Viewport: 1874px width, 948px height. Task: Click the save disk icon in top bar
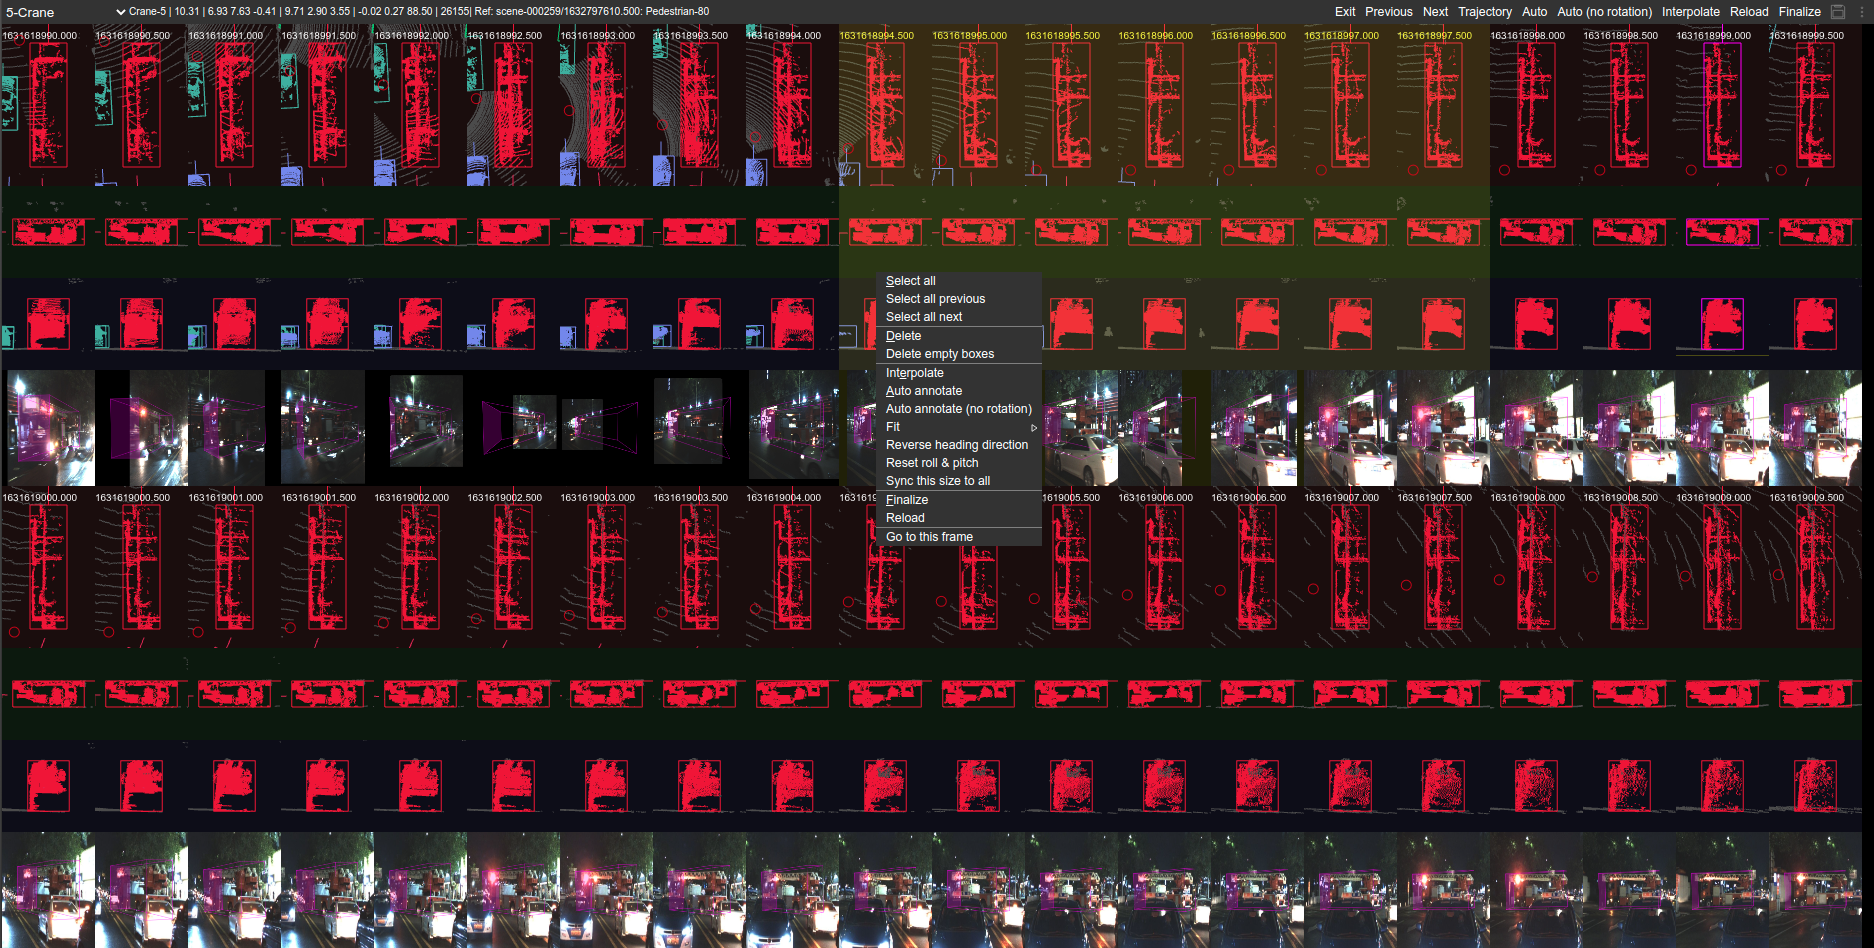[x=1838, y=12]
